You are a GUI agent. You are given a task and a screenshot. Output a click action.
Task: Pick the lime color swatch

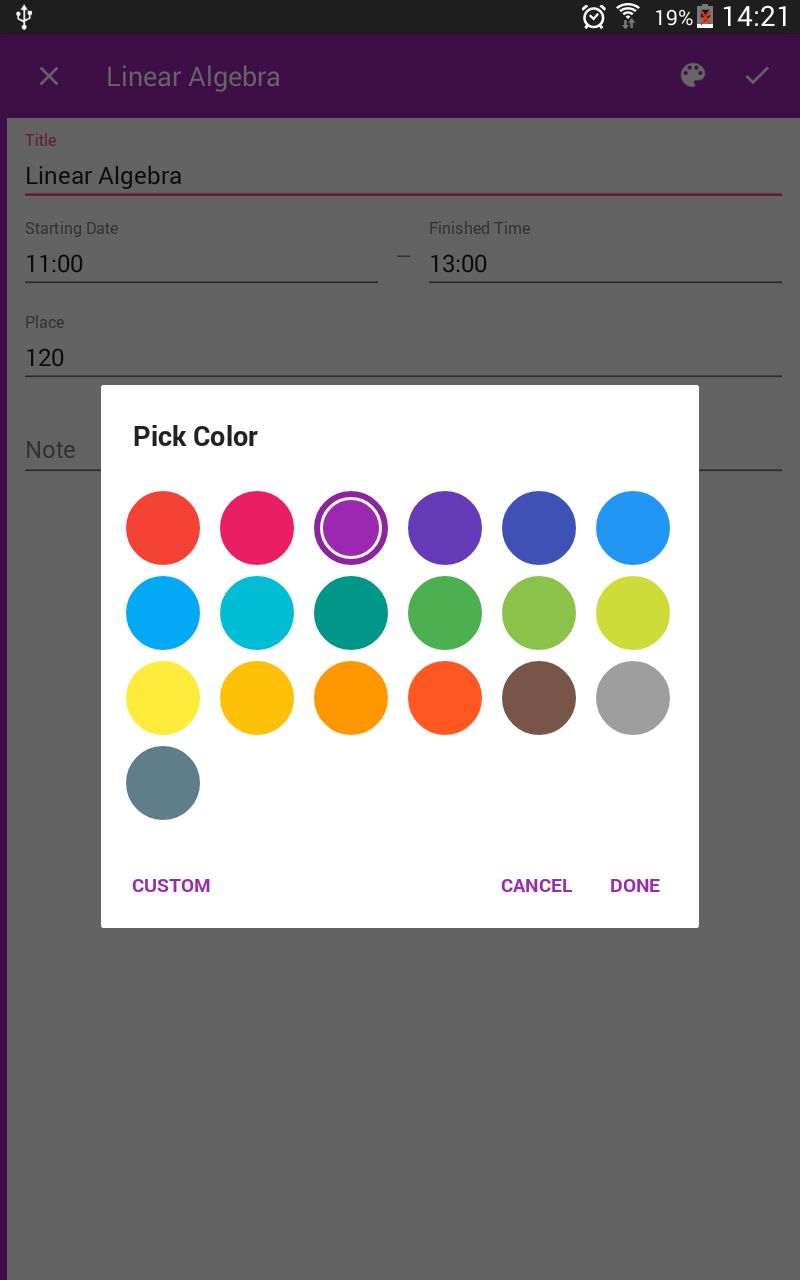[633, 613]
